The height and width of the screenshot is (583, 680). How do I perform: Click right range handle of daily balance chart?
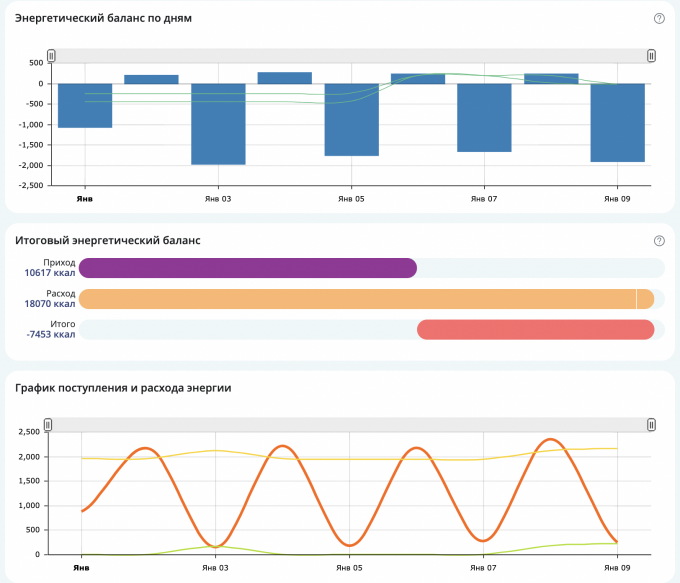tap(651, 56)
